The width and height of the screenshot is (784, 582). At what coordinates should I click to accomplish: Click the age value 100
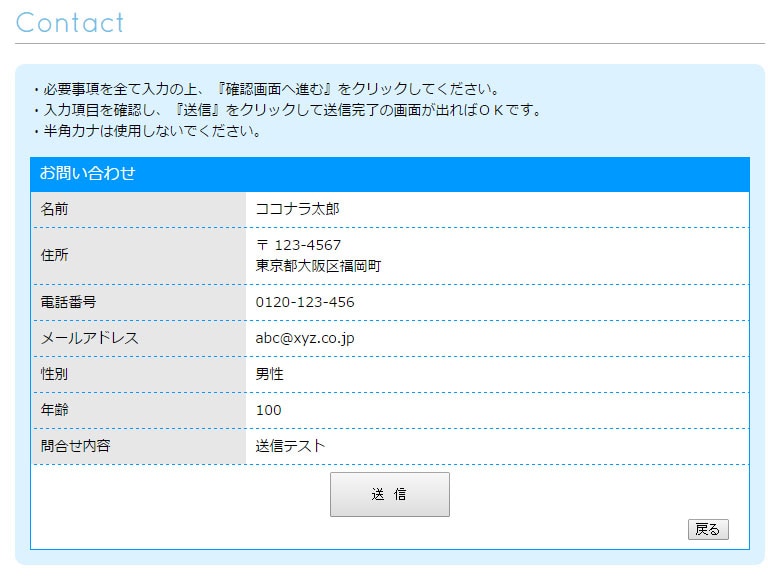(268, 410)
